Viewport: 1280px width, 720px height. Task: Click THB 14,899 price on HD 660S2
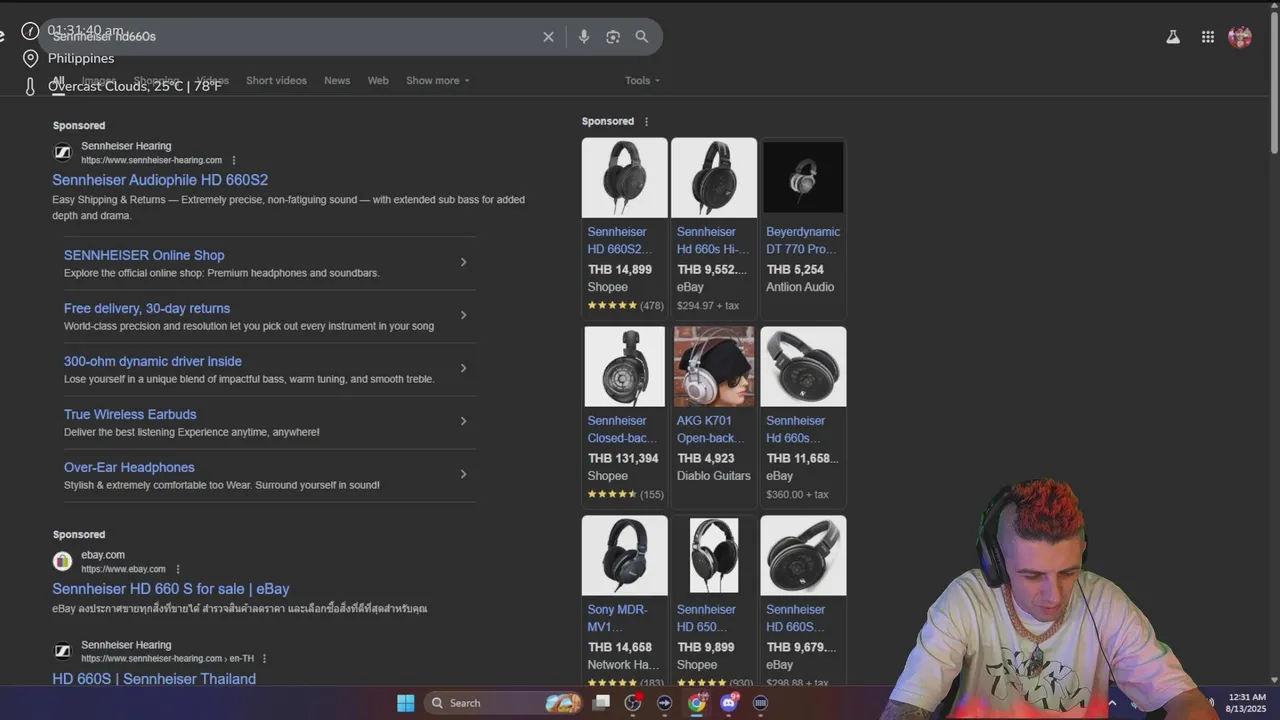click(x=620, y=270)
